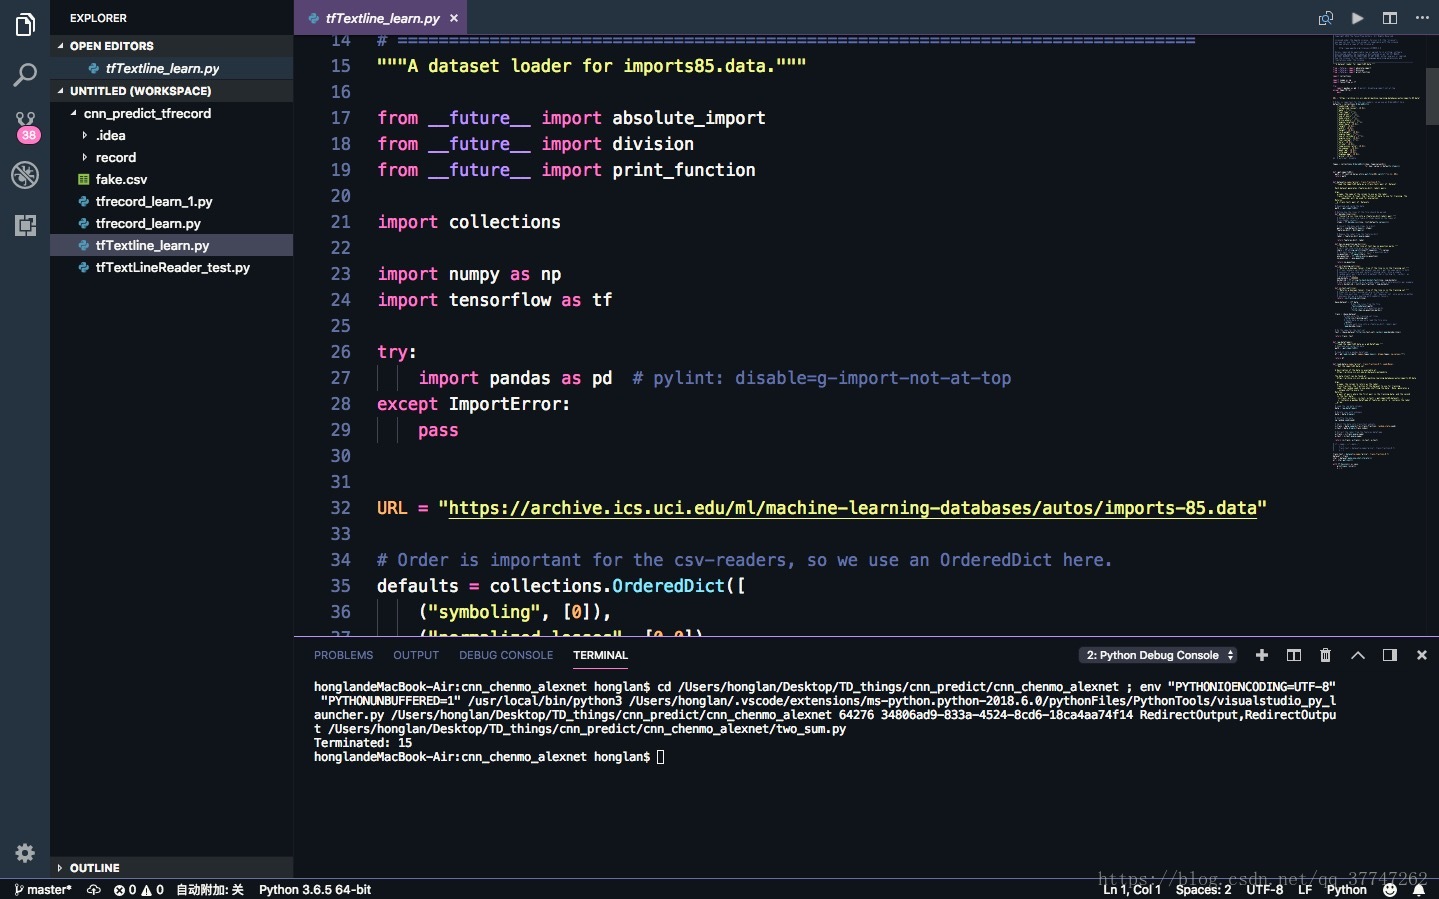This screenshot has height=899, width=1439.
Task: Split the editor with the layout icon
Action: point(1390,18)
